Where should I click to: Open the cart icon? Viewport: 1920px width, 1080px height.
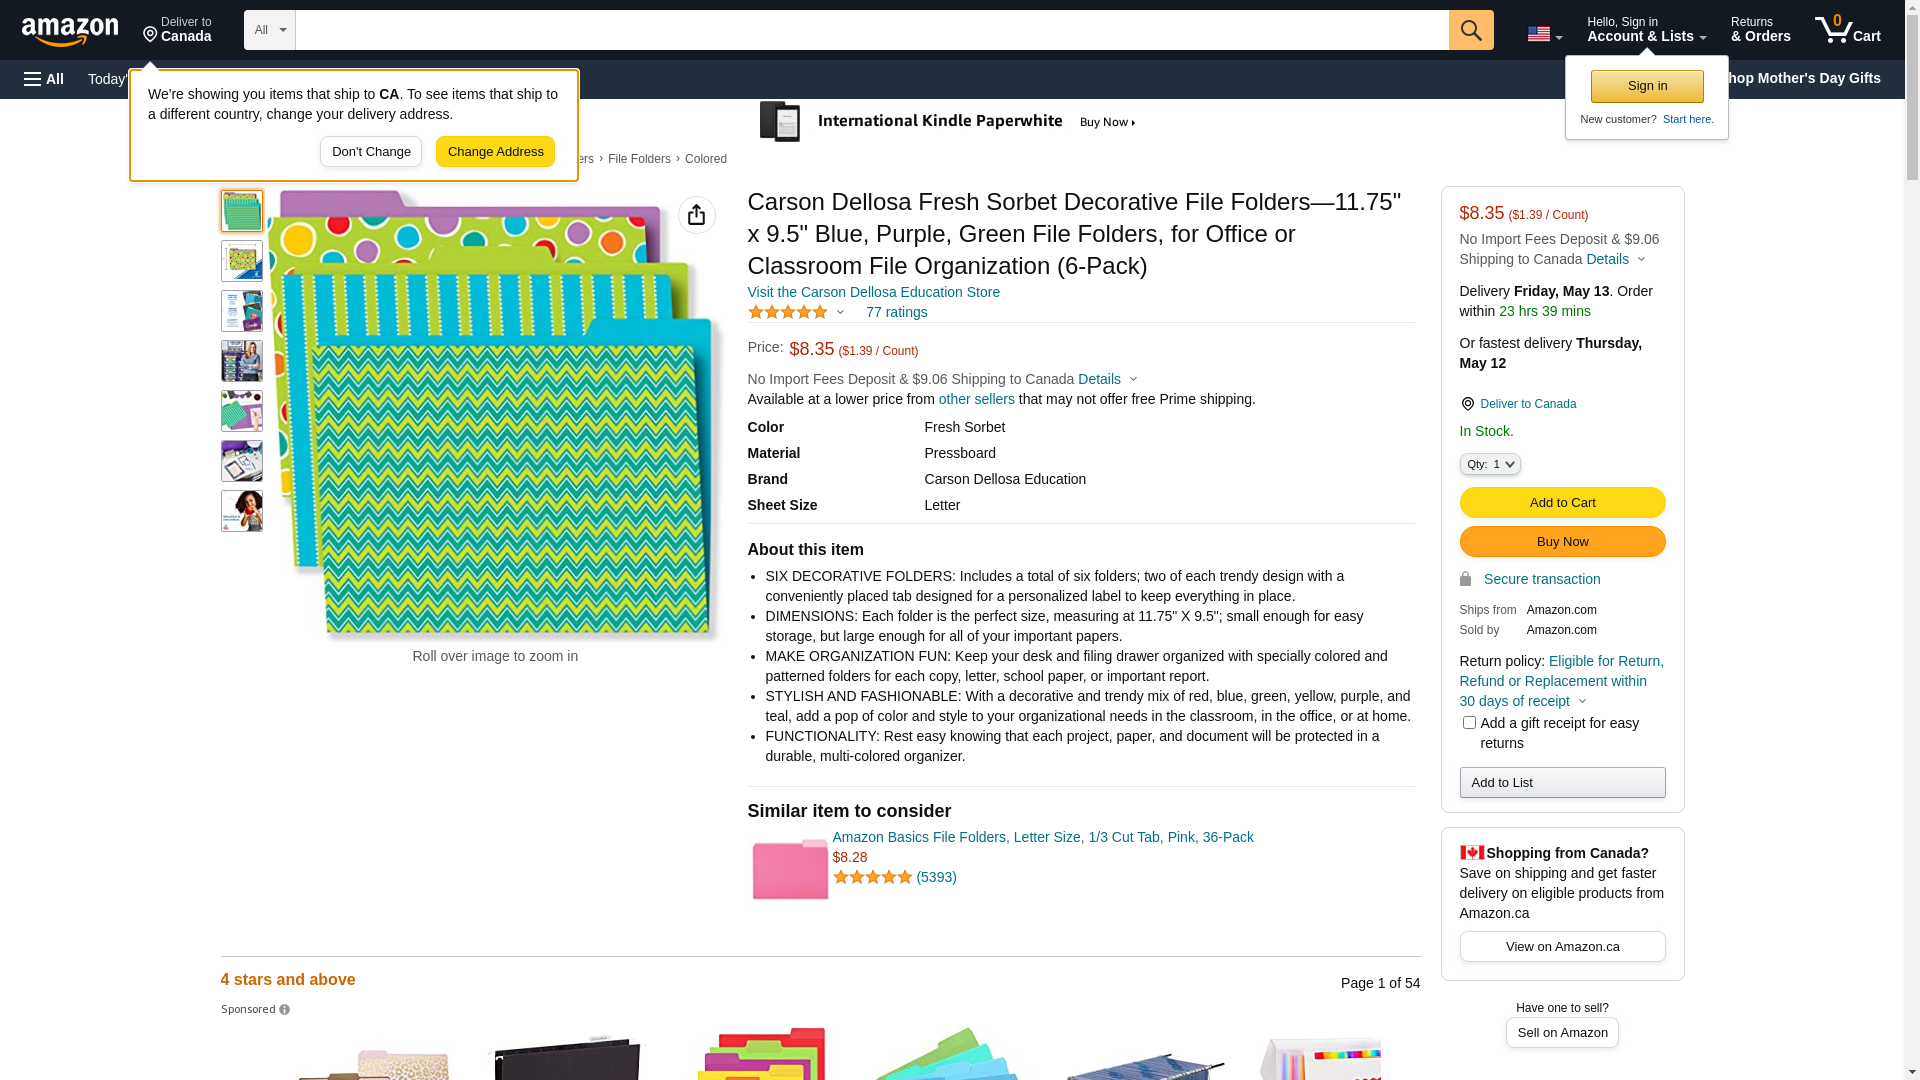[x=1847, y=30]
